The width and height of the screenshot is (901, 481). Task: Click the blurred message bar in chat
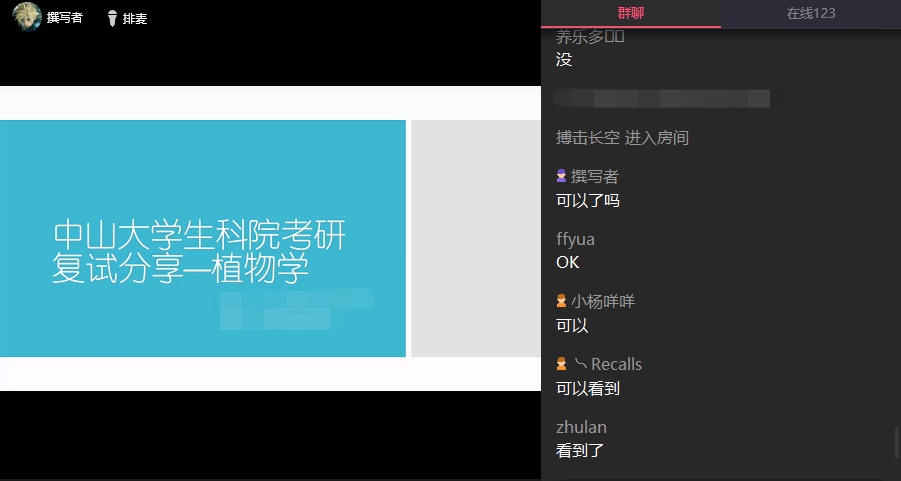662,98
